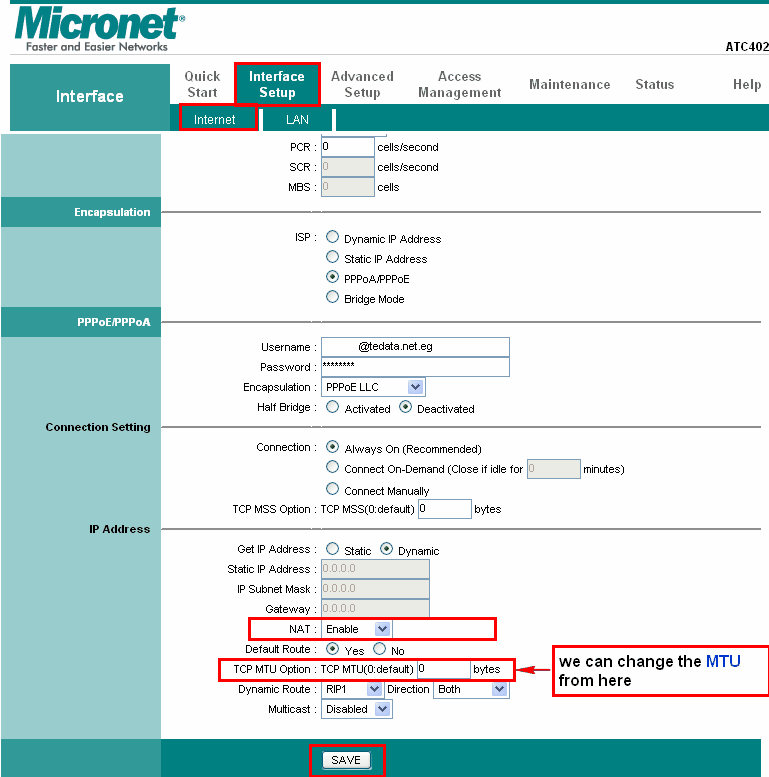The width and height of the screenshot is (769, 777).
Task: Select Bridge Mode radio button
Action: coord(332,297)
